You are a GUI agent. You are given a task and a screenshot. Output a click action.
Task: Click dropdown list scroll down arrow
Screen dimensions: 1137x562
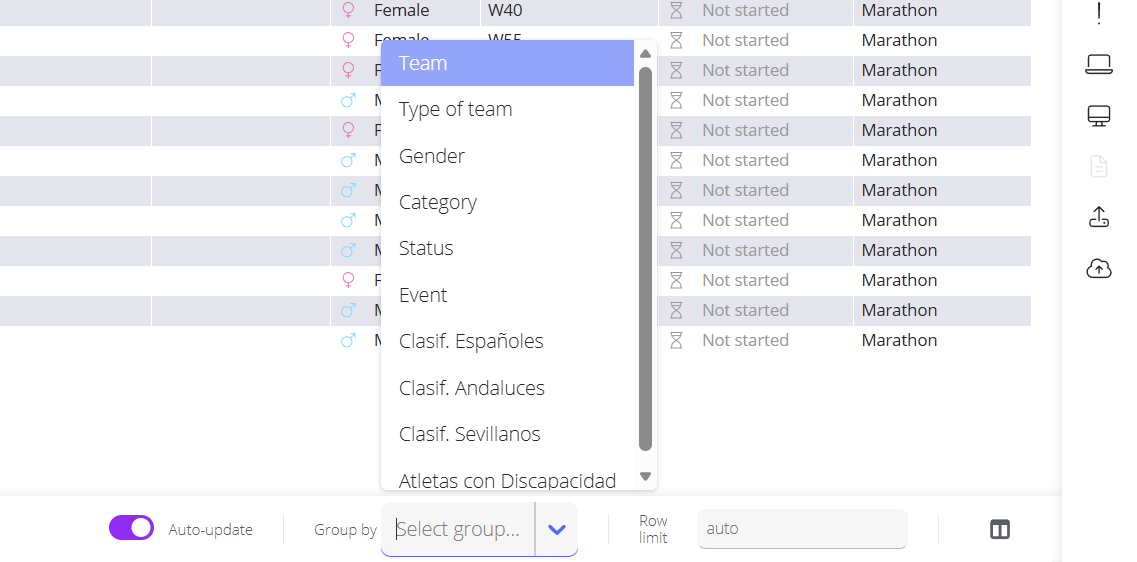click(645, 476)
